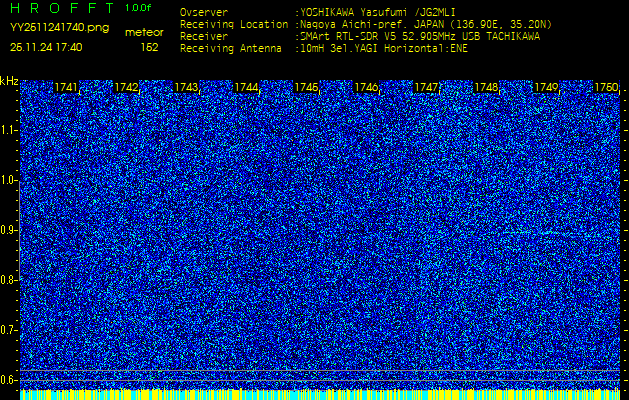
Task: Click the 1.1 frequency axis label
Action: (9, 130)
